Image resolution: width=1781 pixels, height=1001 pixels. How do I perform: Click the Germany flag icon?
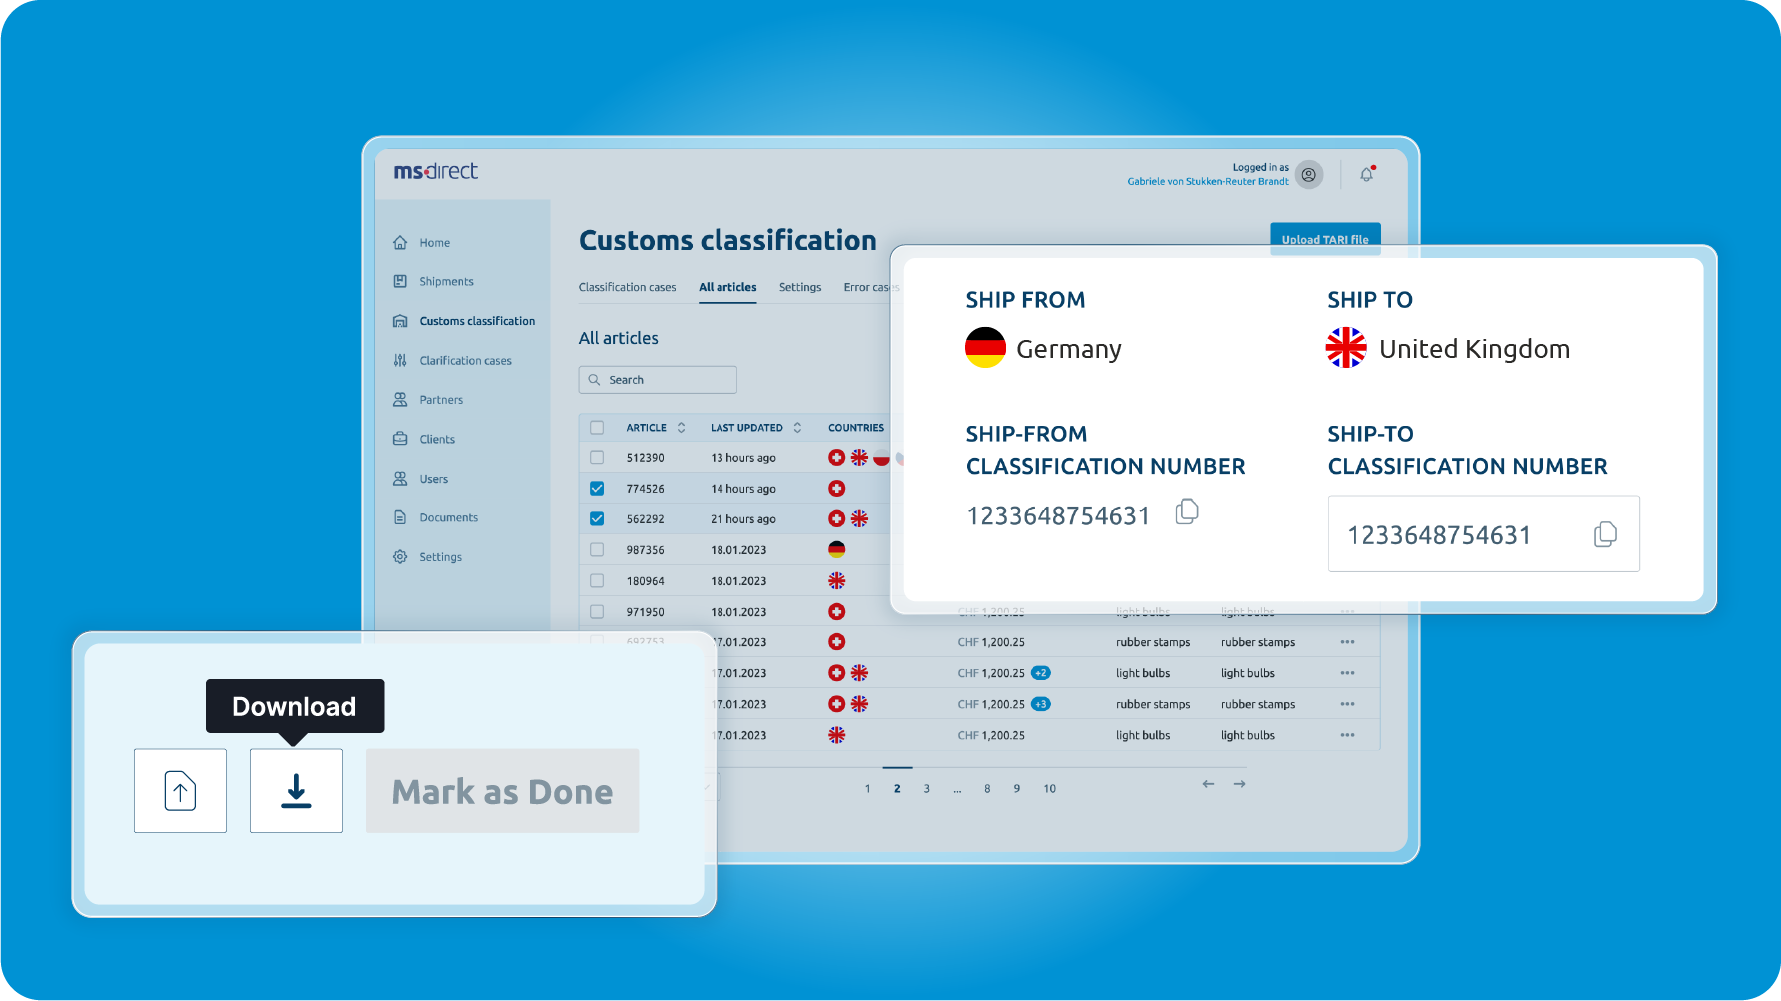point(985,348)
